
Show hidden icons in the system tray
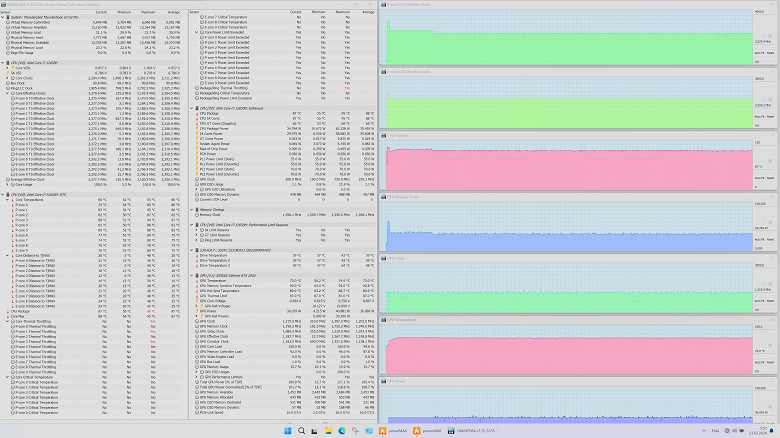click(x=703, y=431)
